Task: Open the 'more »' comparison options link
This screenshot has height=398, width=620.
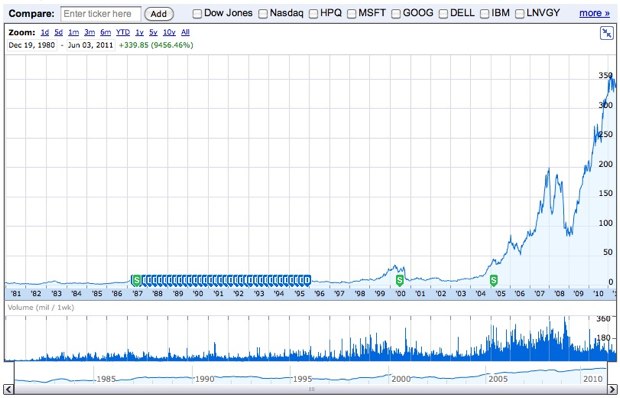Action: coord(594,13)
